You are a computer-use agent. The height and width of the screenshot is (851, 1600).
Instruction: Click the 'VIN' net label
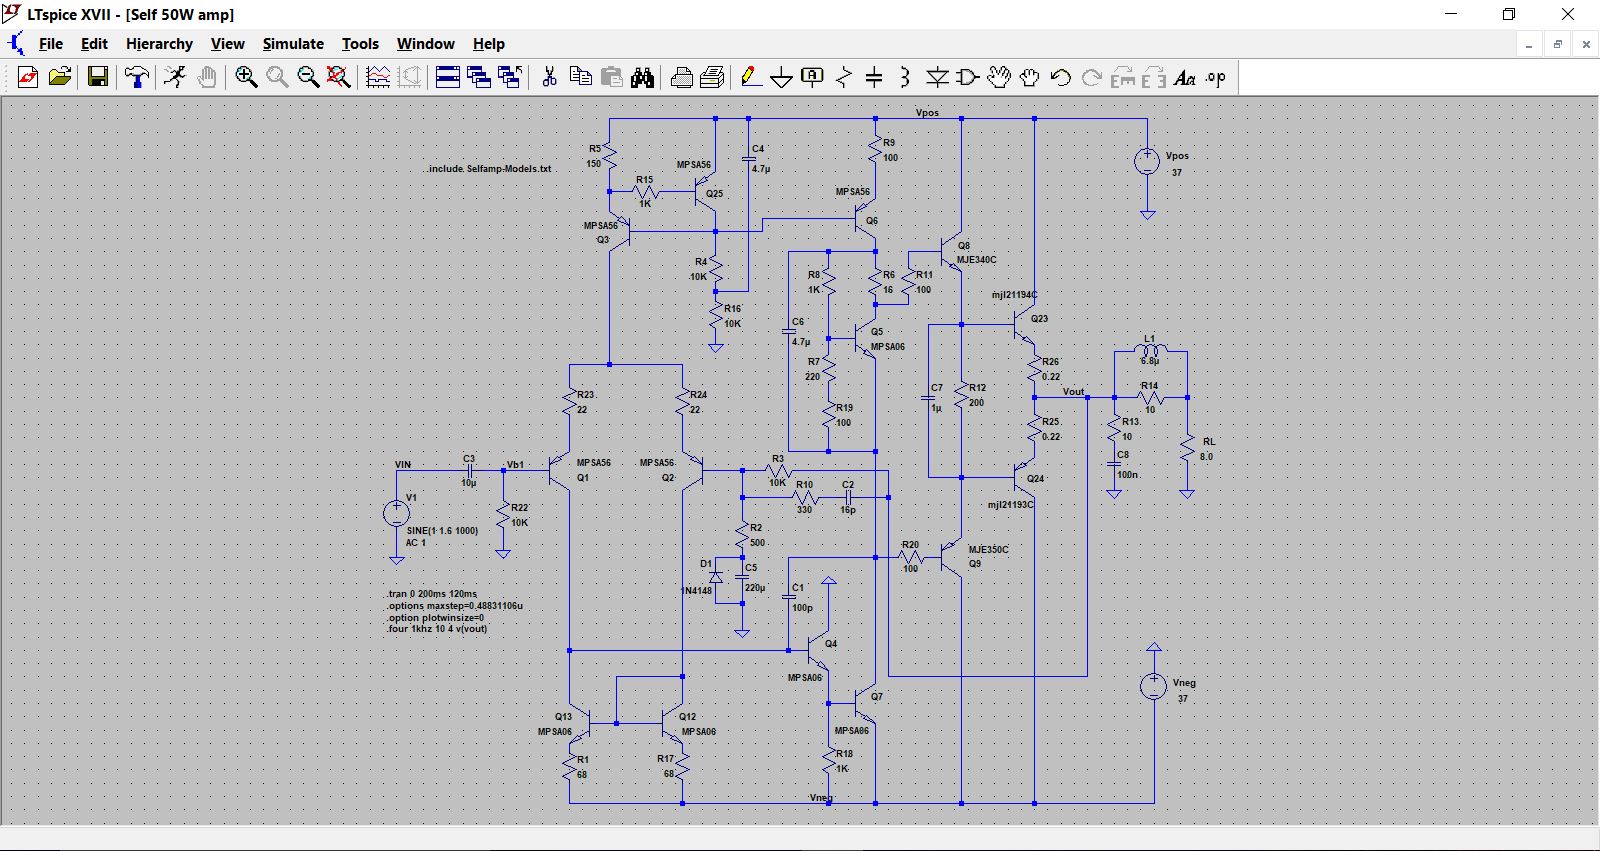(x=403, y=465)
